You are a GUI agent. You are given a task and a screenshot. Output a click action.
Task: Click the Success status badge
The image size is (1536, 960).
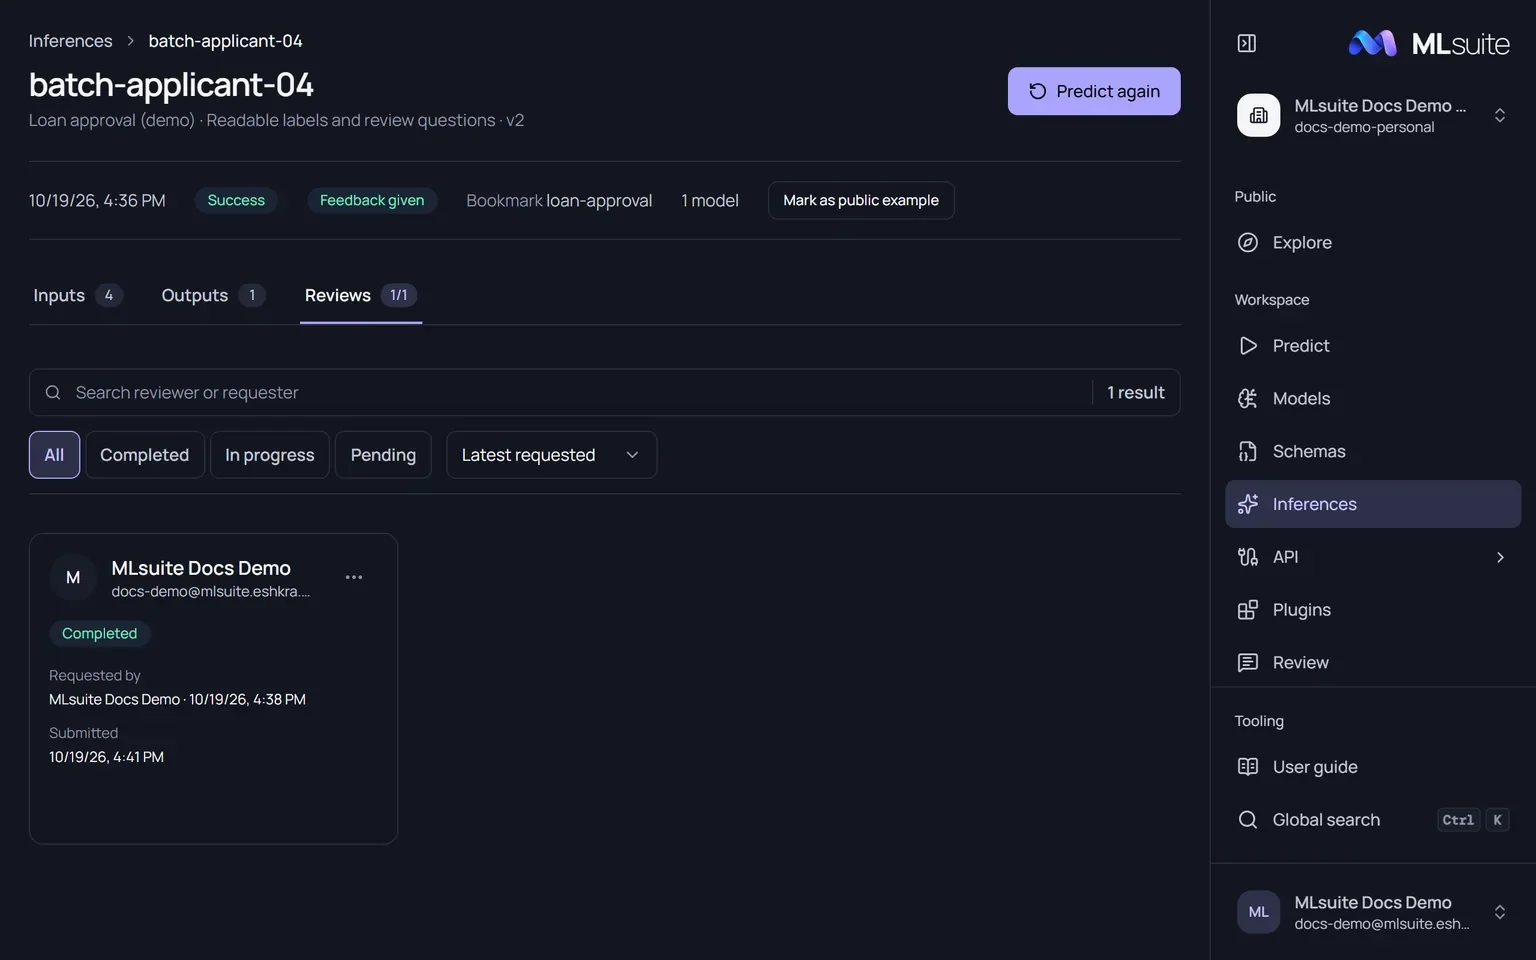click(x=236, y=200)
